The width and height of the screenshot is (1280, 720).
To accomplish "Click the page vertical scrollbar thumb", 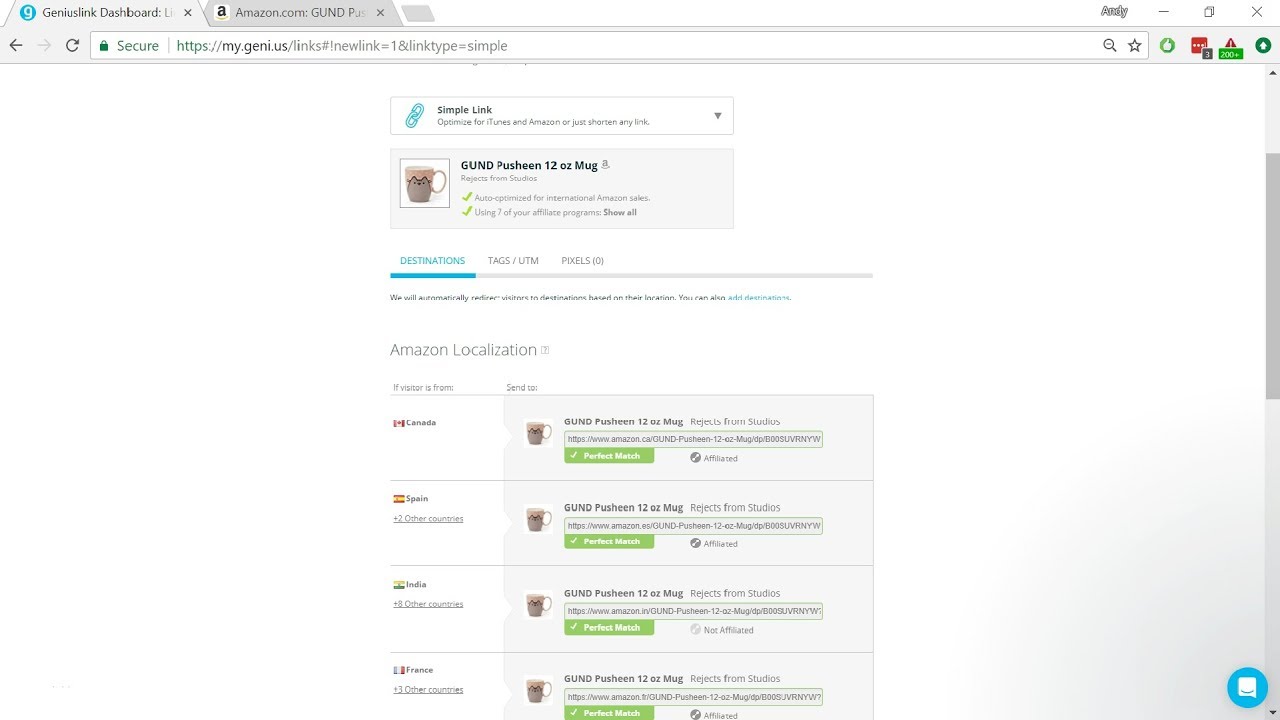I will coord(1272,277).
